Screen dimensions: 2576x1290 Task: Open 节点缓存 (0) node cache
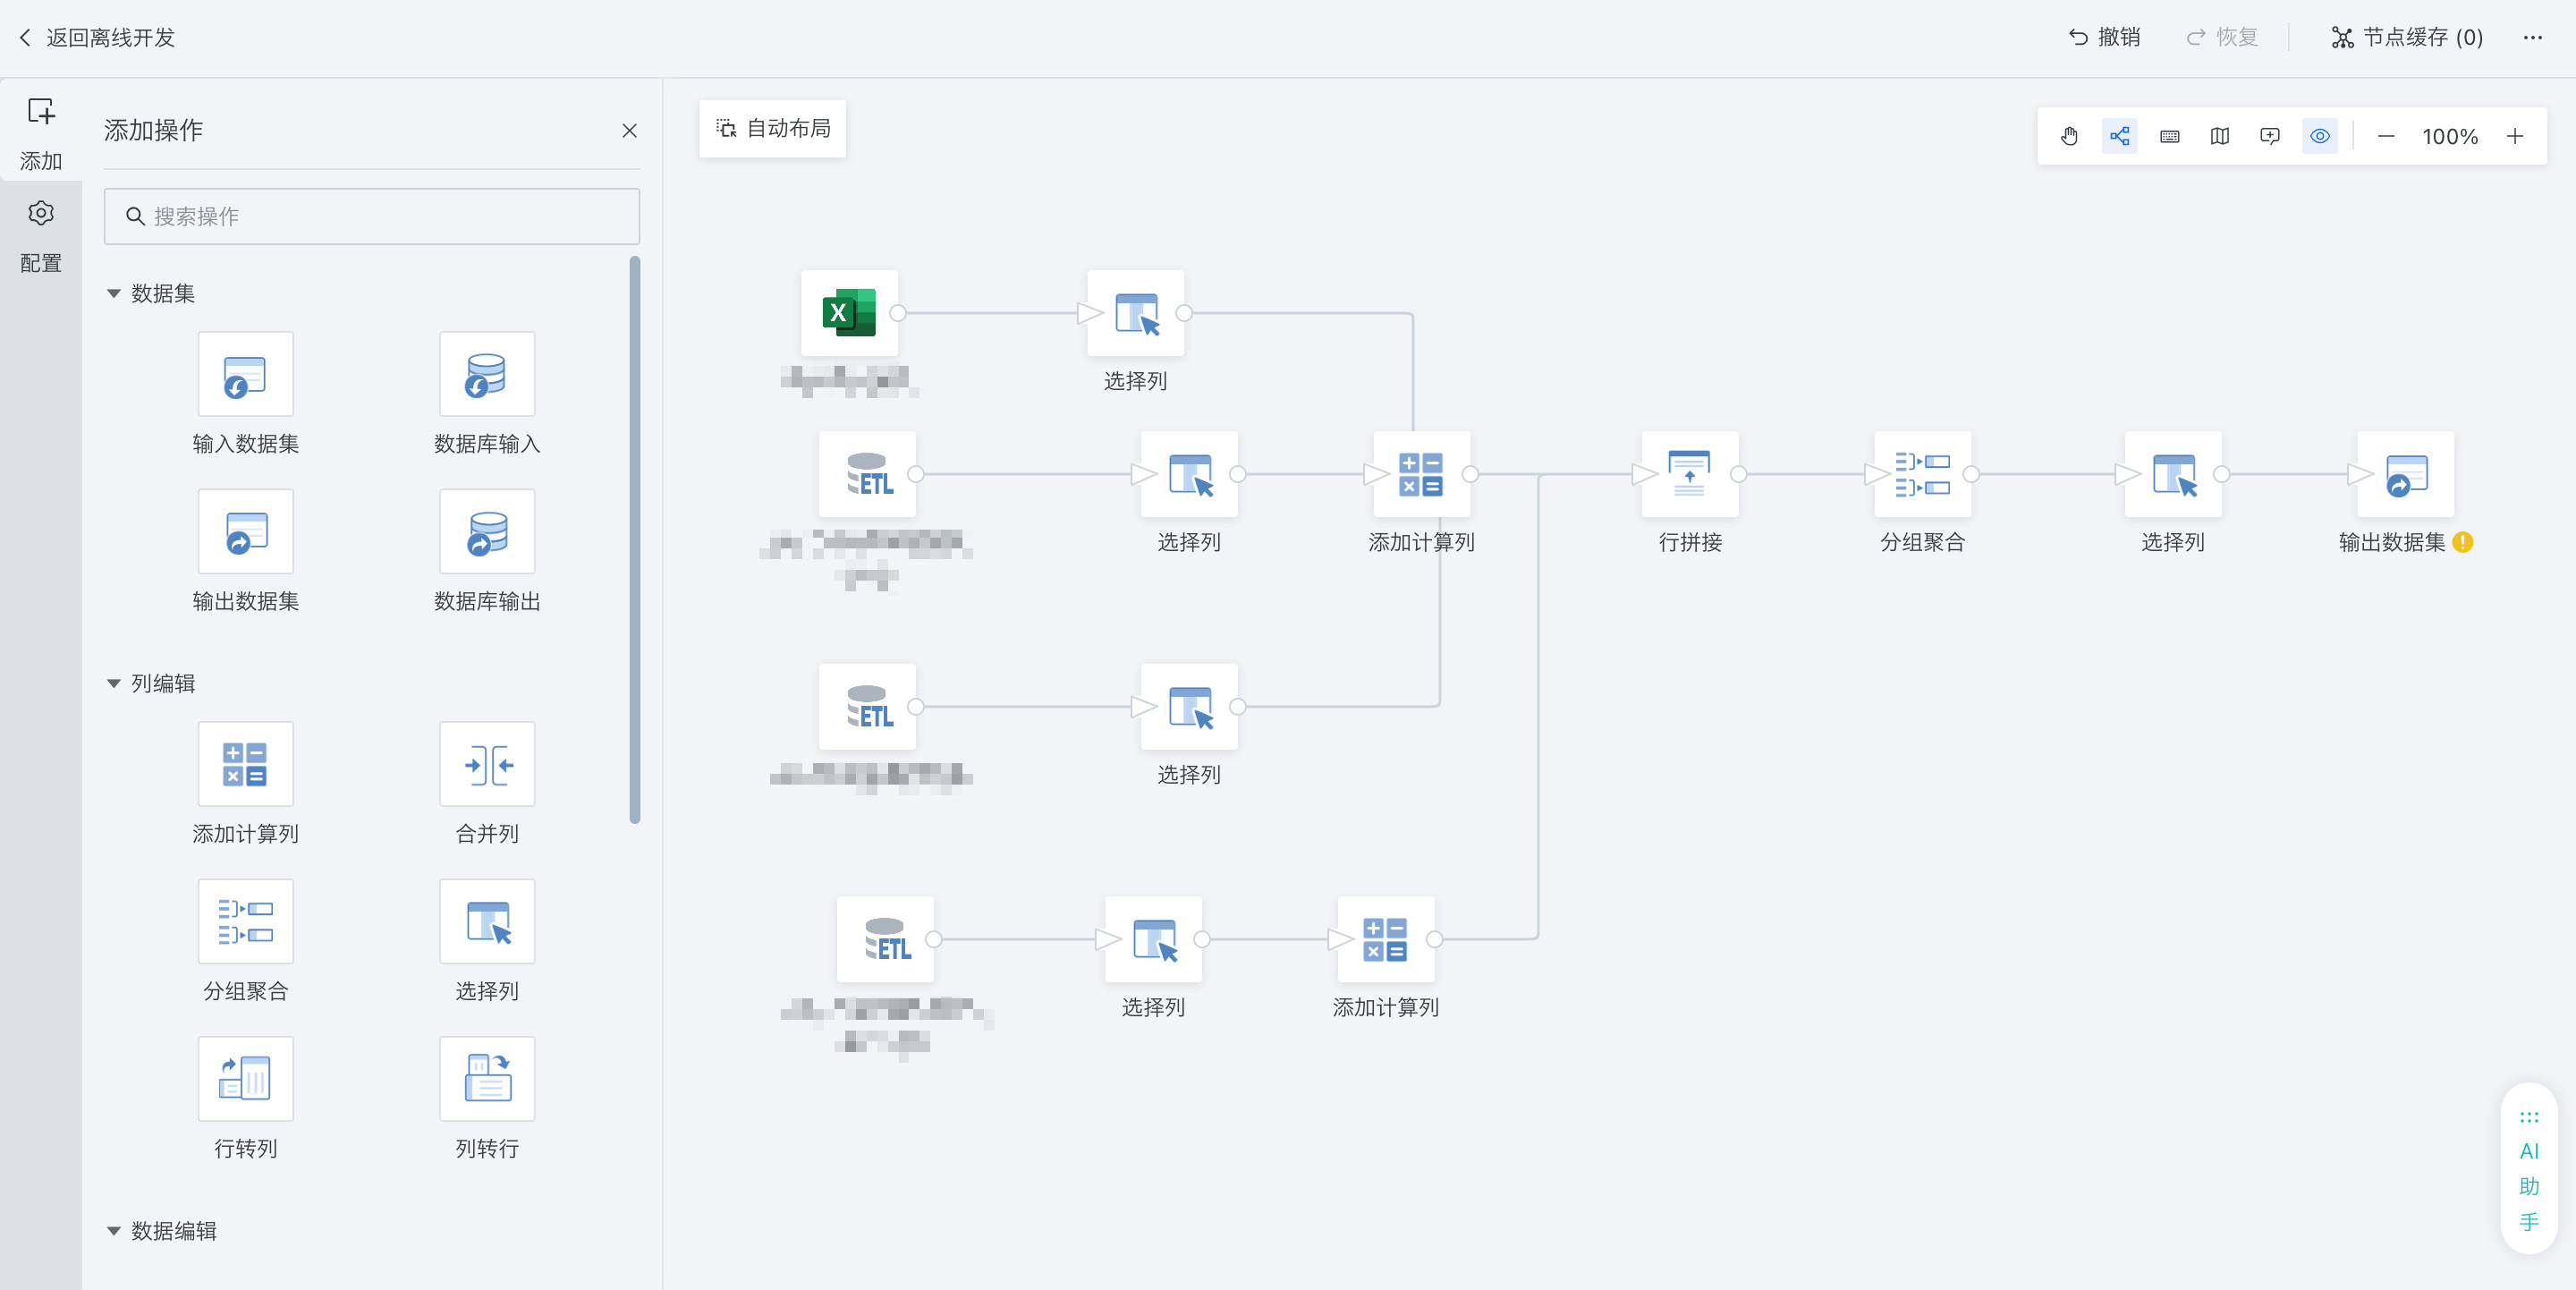tap(2407, 37)
